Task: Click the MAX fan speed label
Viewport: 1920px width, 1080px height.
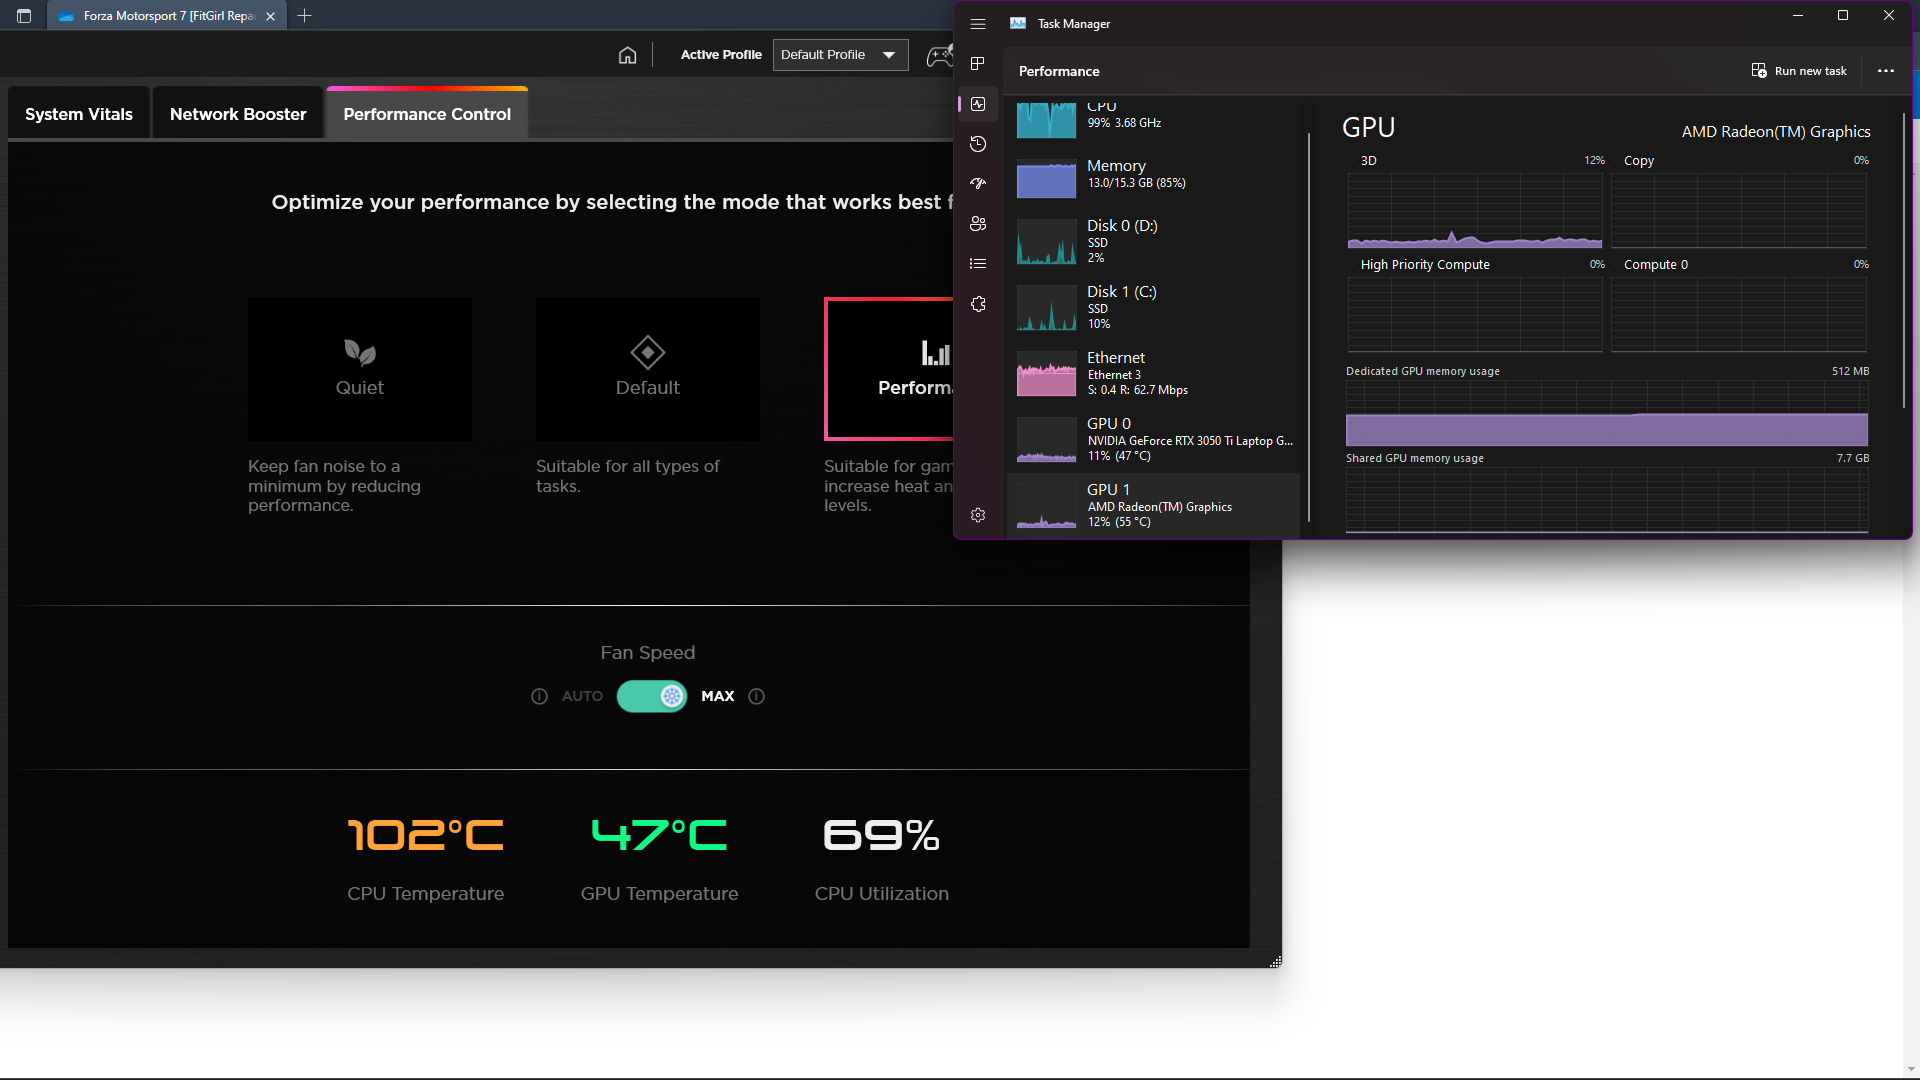Action: click(x=718, y=696)
